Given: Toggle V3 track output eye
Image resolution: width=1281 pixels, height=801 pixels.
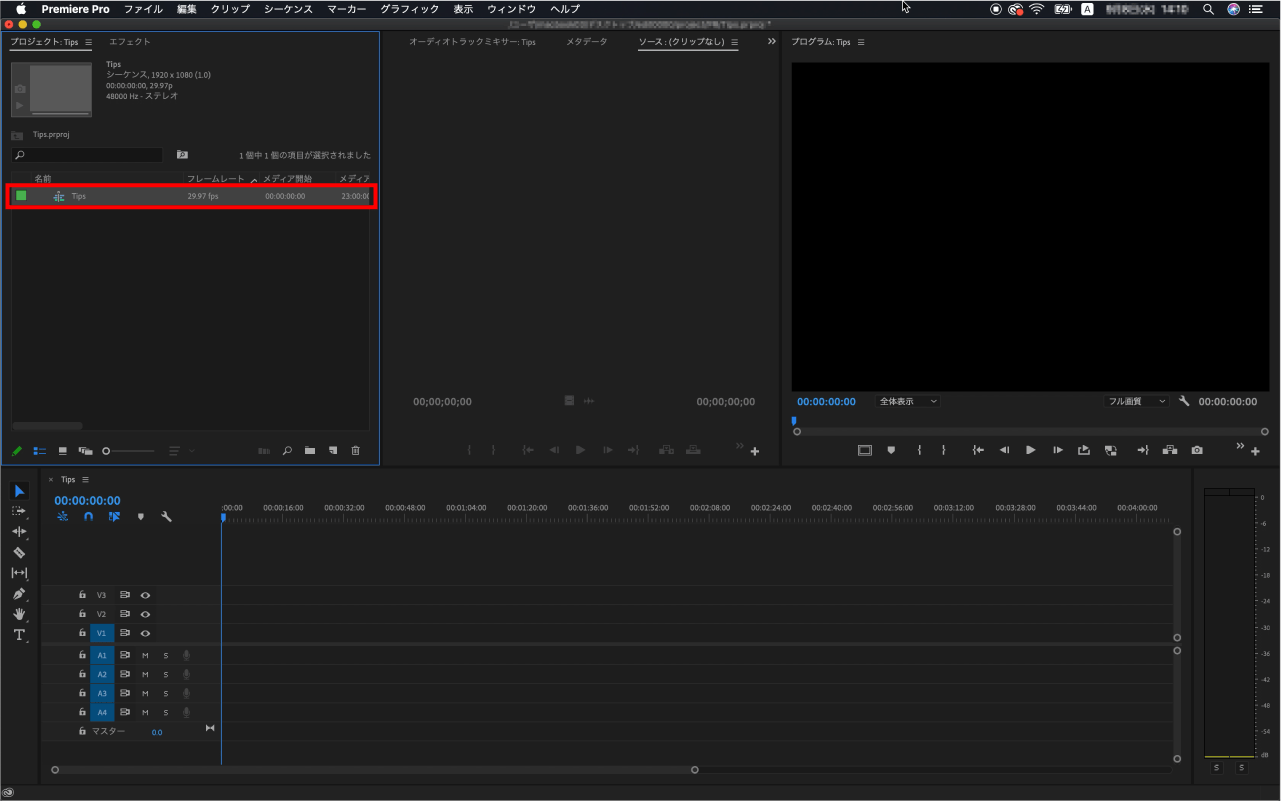Looking at the screenshot, I should pos(145,595).
